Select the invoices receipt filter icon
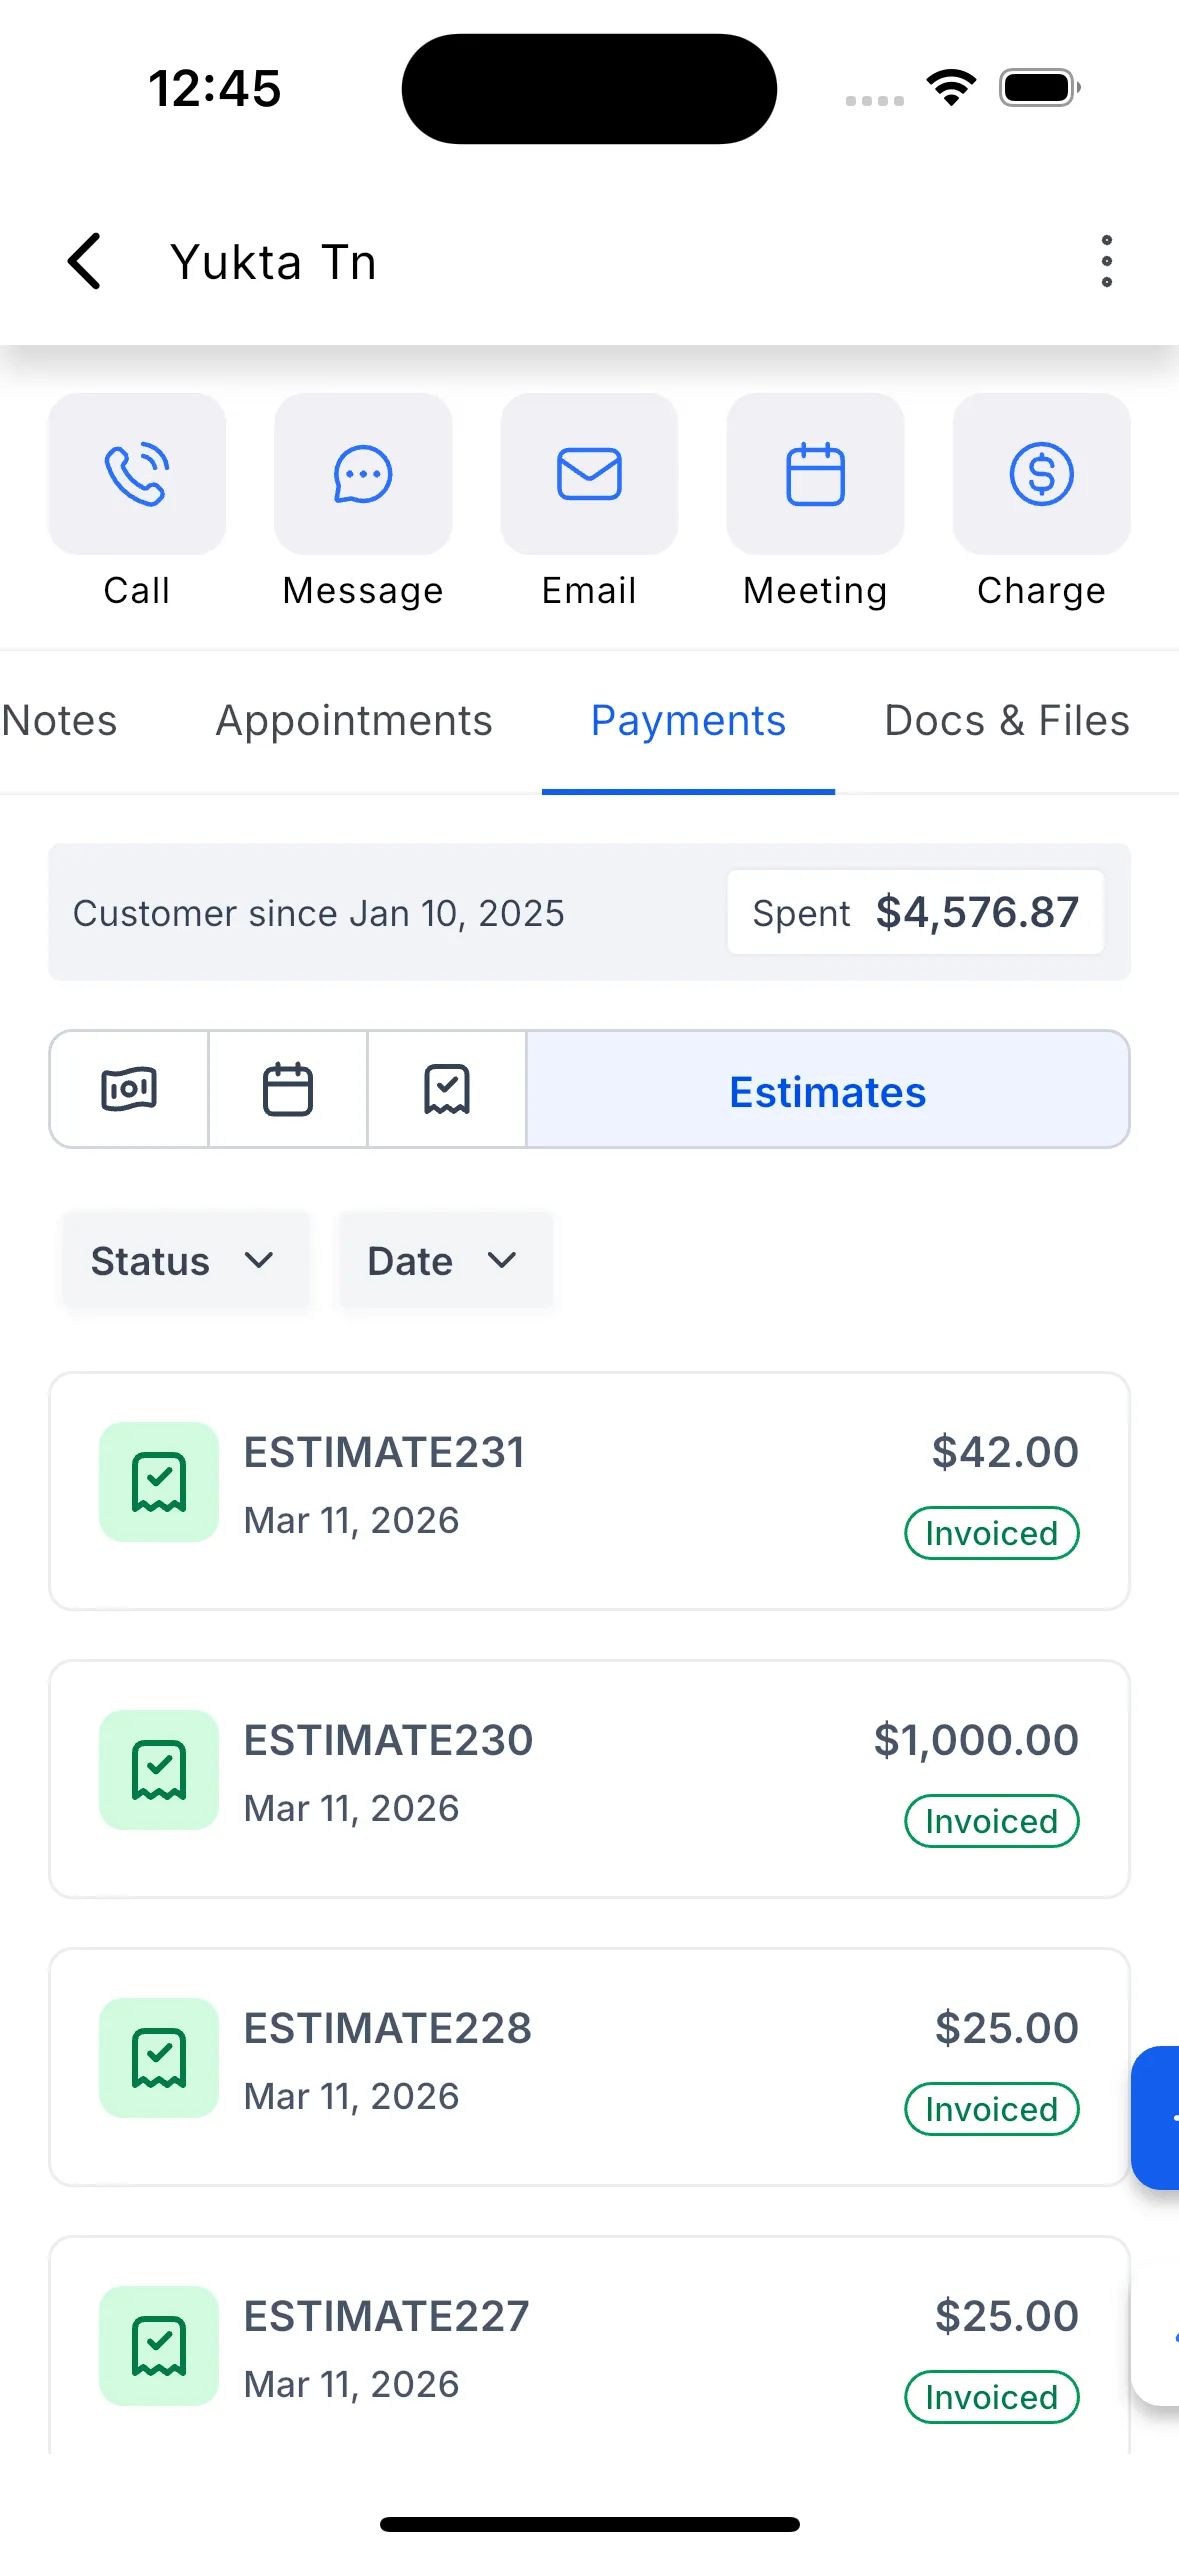 [447, 1089]
